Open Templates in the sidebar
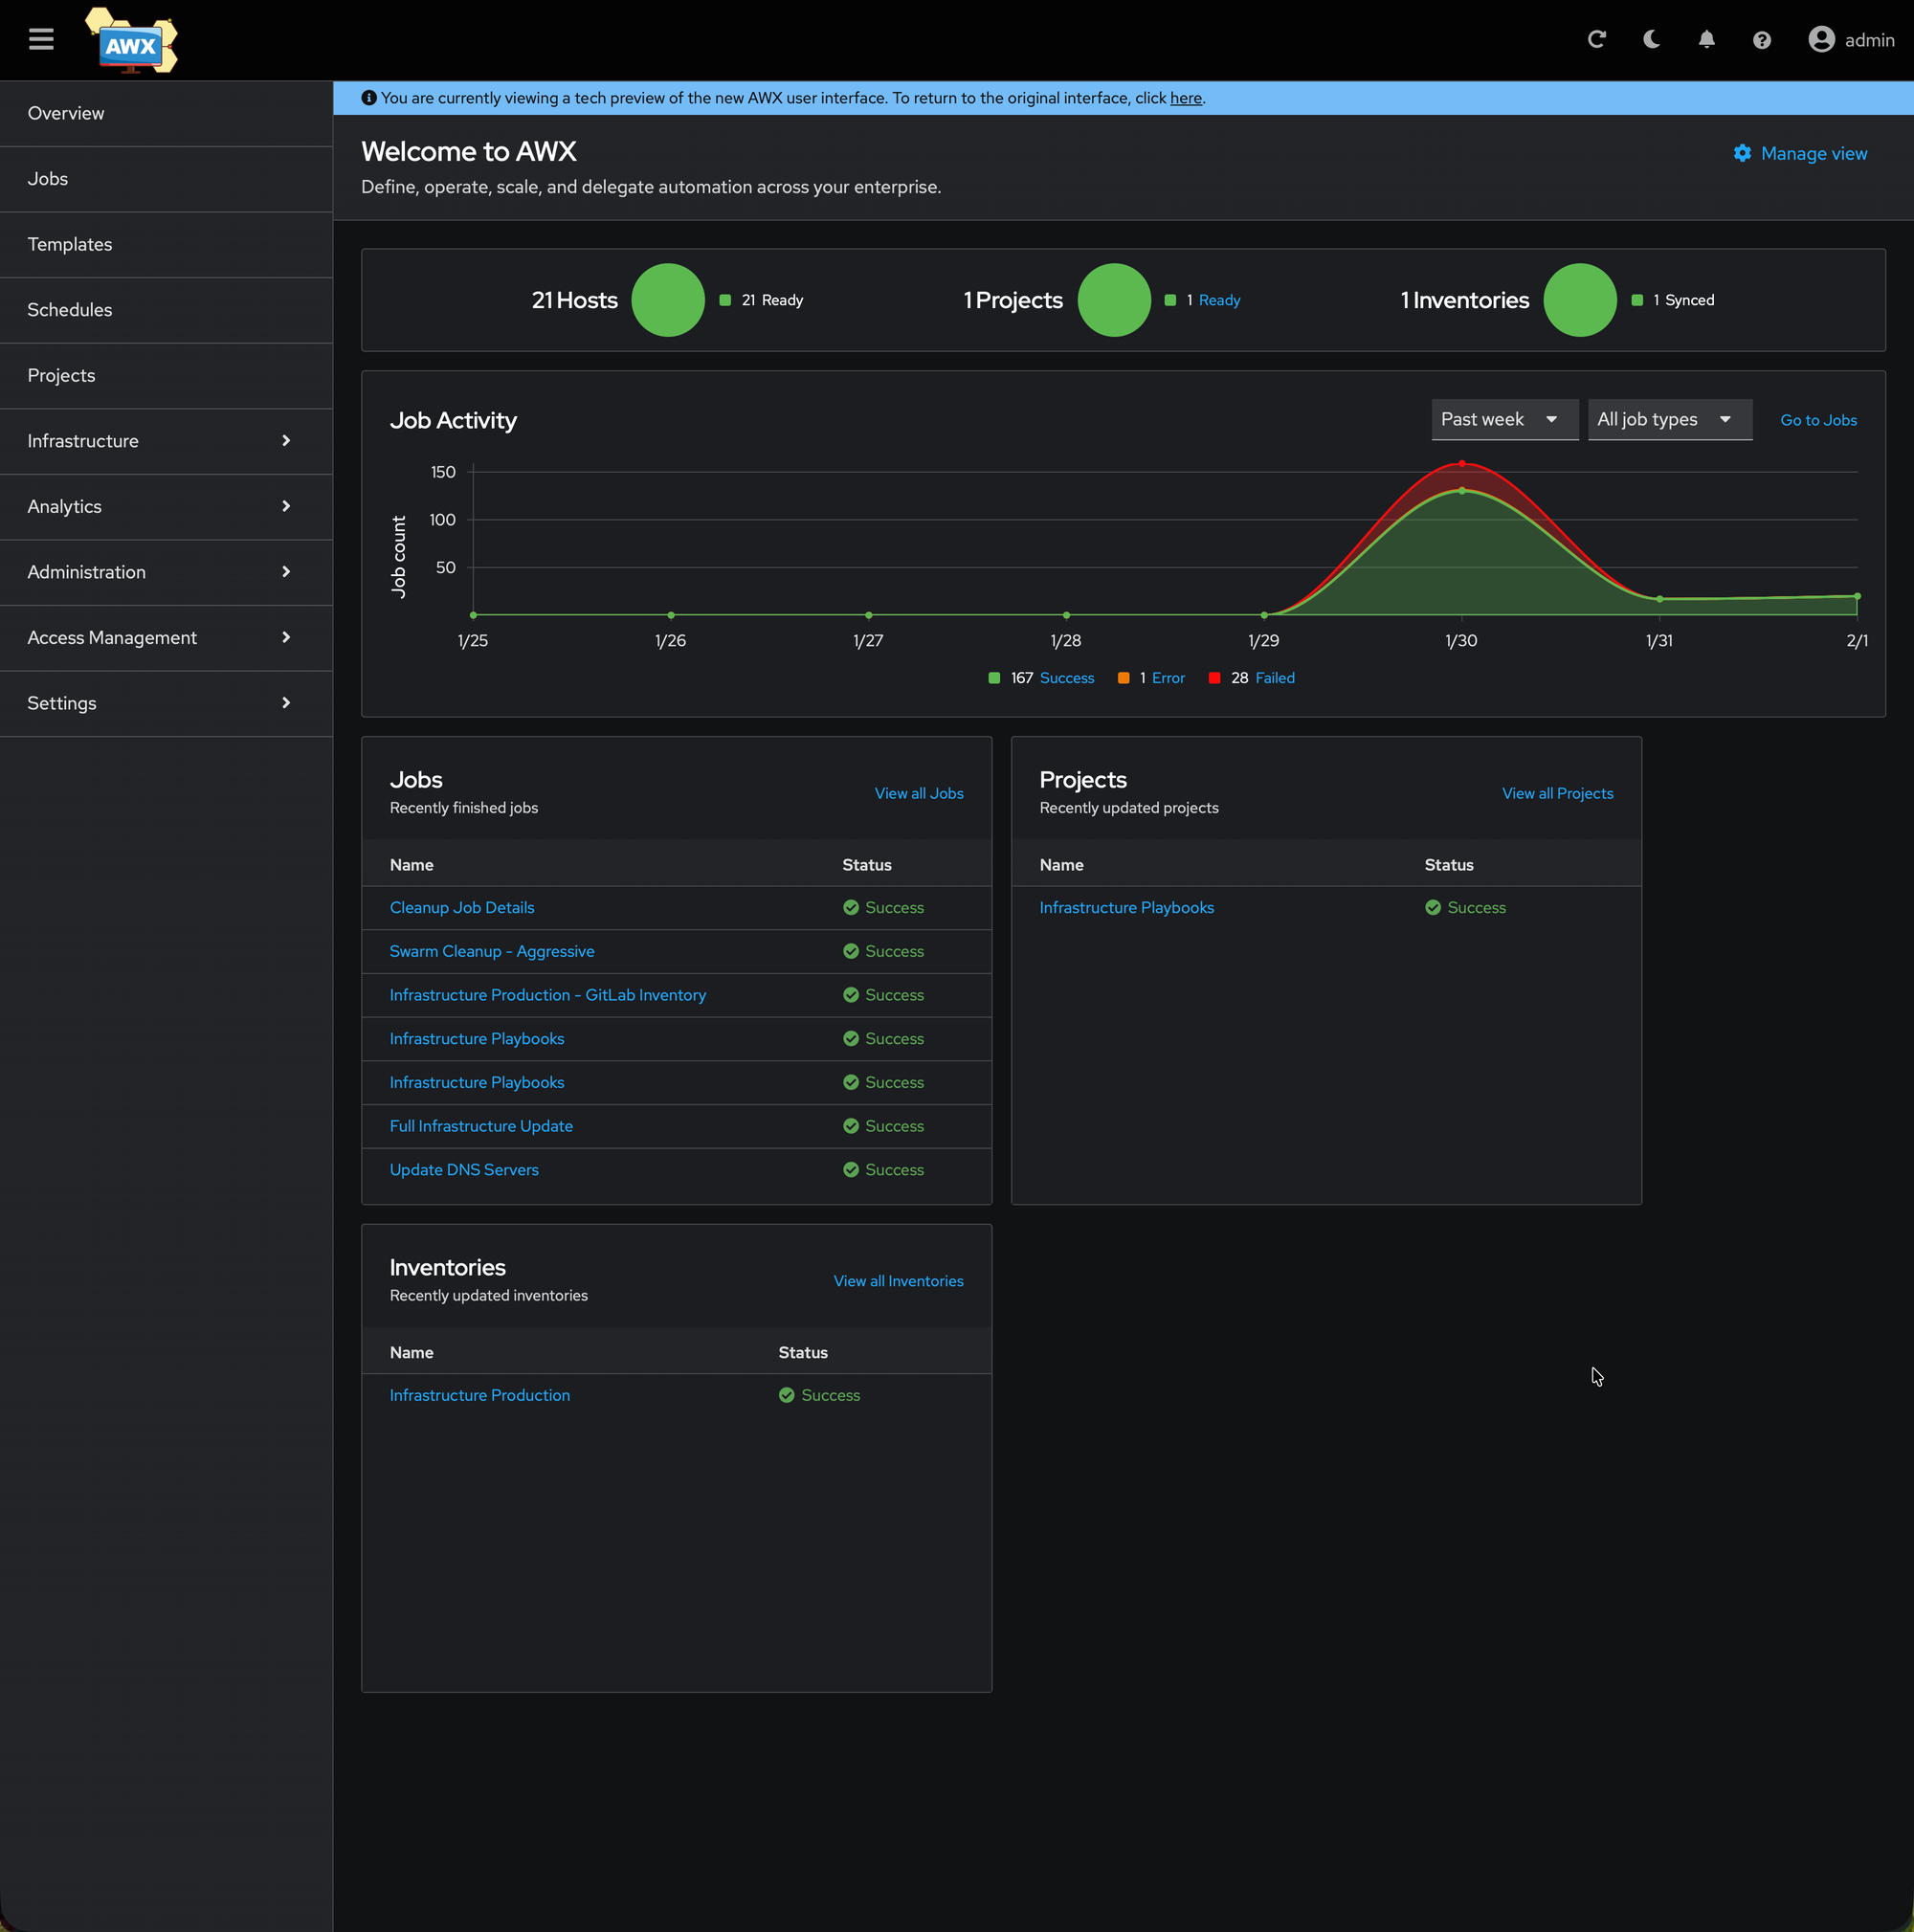This screenshot has width=1914, height=1932. pos(70,244)
